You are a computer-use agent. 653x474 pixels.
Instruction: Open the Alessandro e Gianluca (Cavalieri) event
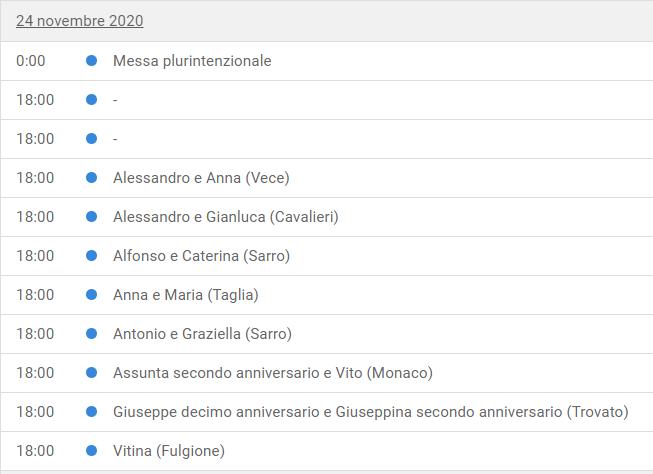[226, 217]
